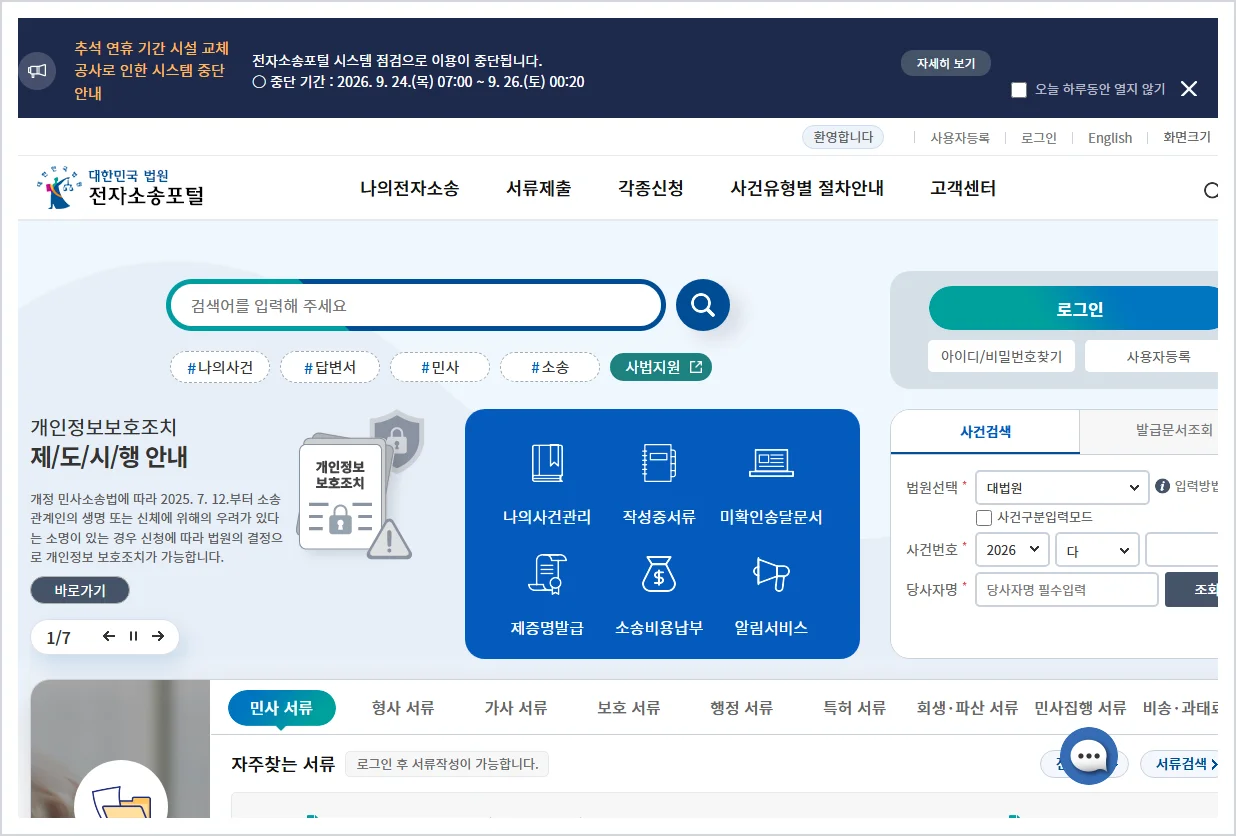Open the 서류제출 menu
Image resolution: width=1236 pixels, height=836 pixels.
pos(539,188)
